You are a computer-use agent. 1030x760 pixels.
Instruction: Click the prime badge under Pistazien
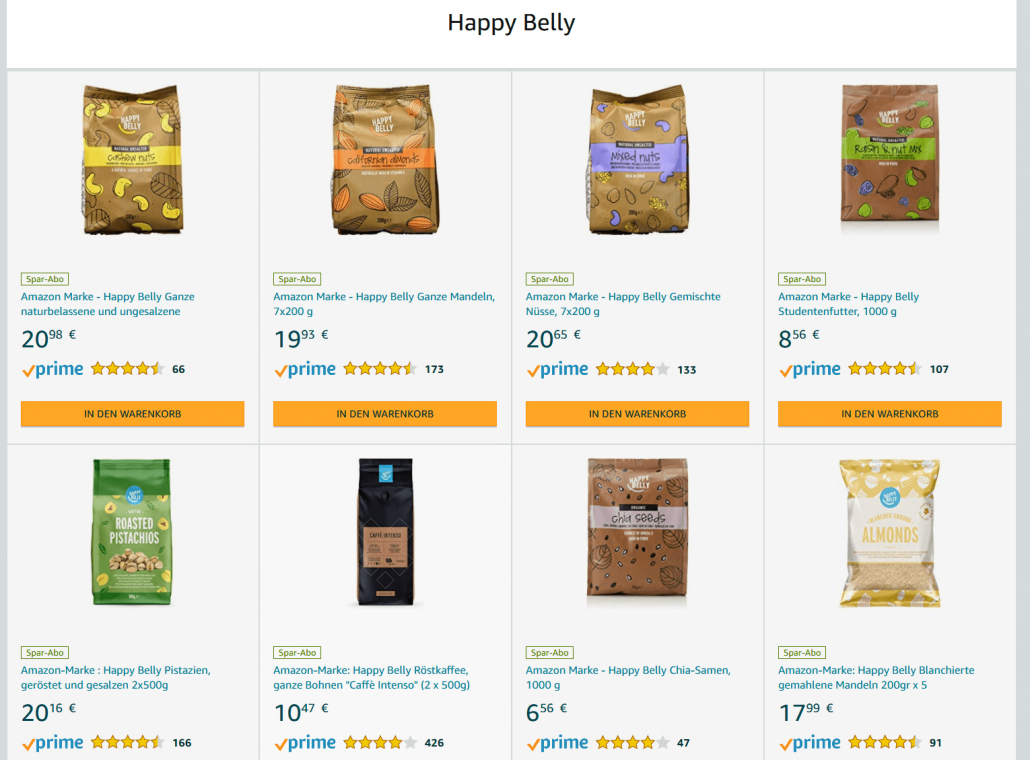pos(53,743)
